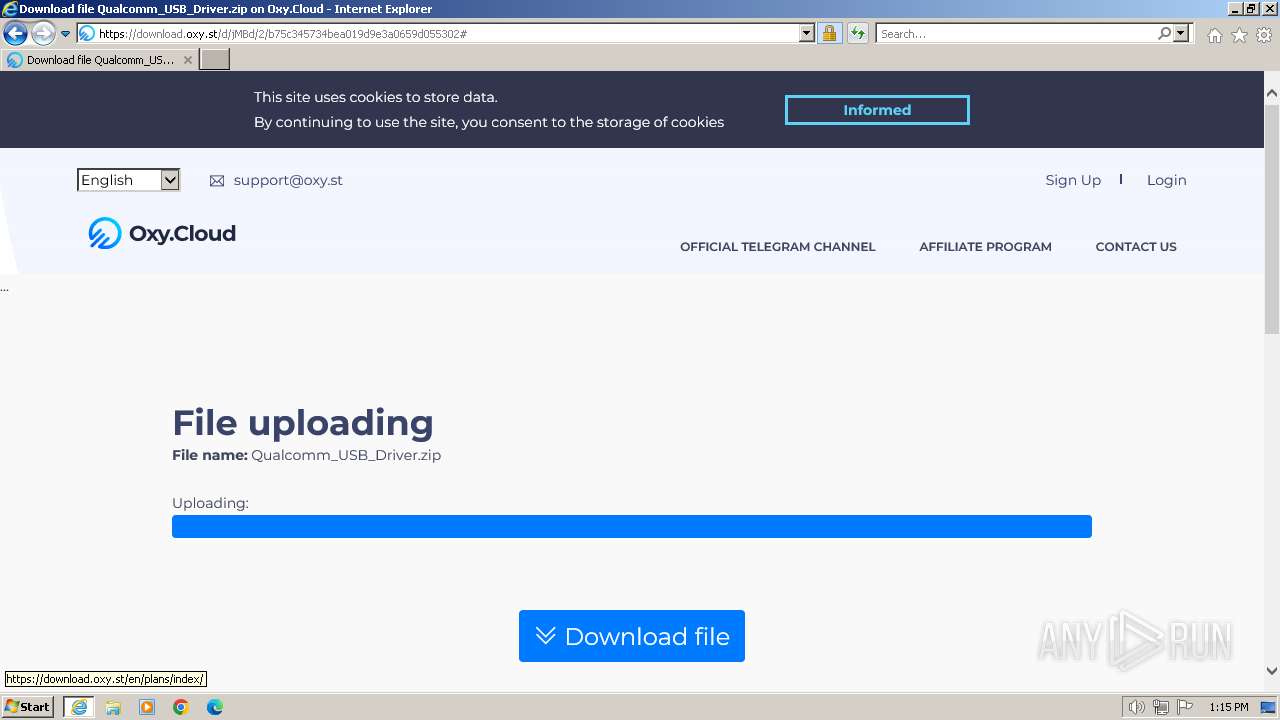1280x720 pixels.
Task: Open Contact Us menu item
Action: 1136,247
